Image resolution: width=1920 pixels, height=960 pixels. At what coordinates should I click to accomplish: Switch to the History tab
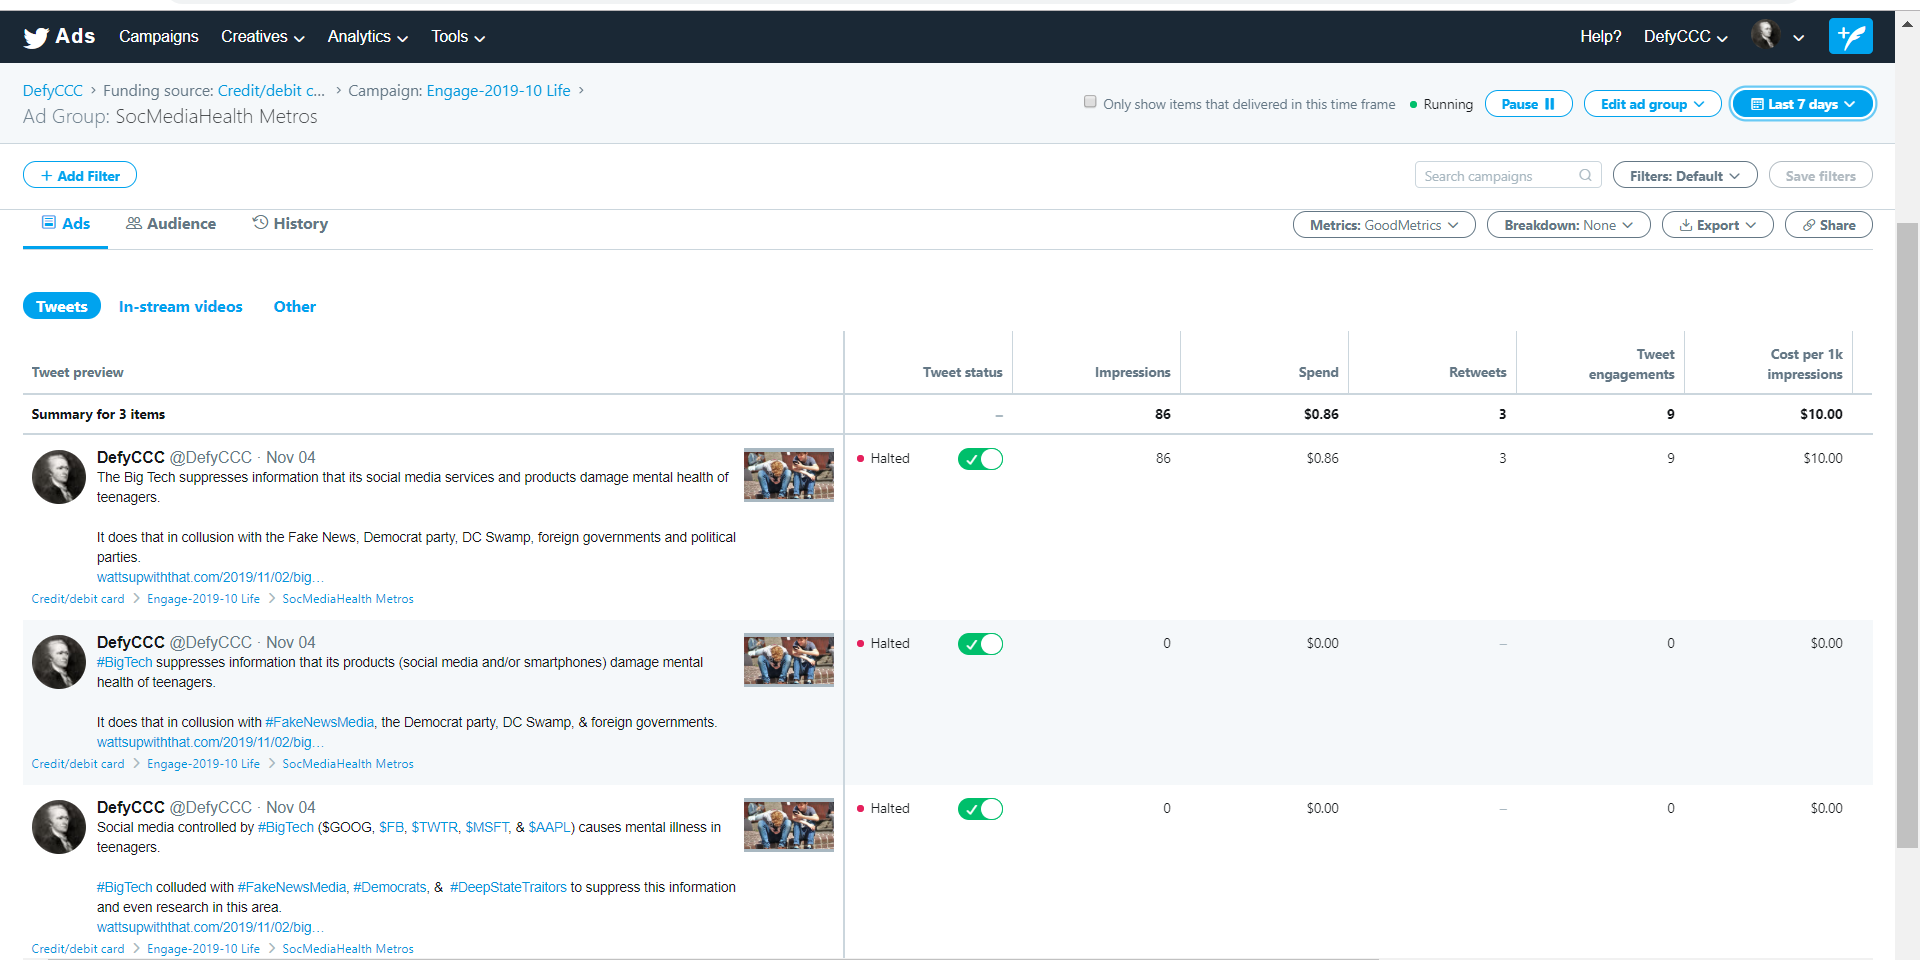coord(290,224)
